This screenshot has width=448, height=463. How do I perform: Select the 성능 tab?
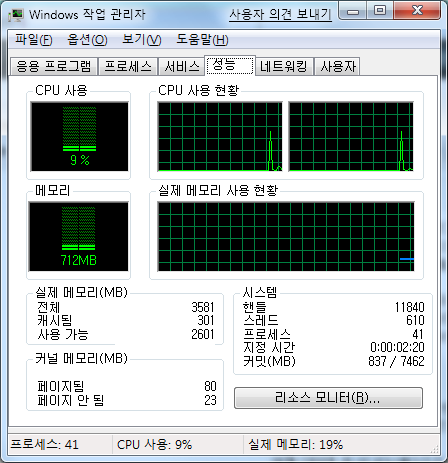[230, 65]
